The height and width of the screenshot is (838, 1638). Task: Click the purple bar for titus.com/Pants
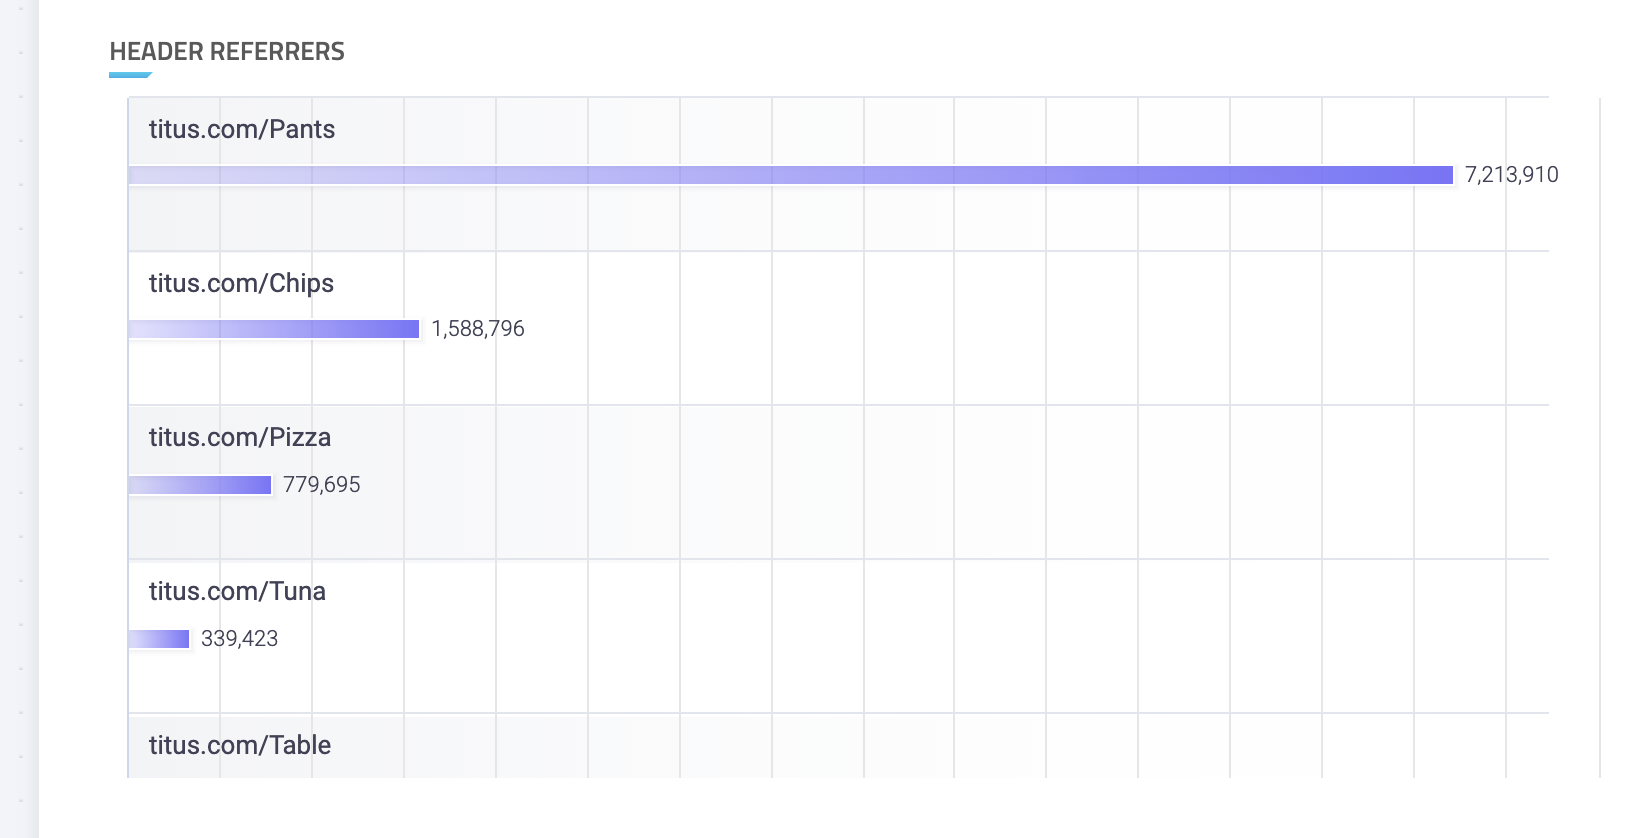coord(791,175)
